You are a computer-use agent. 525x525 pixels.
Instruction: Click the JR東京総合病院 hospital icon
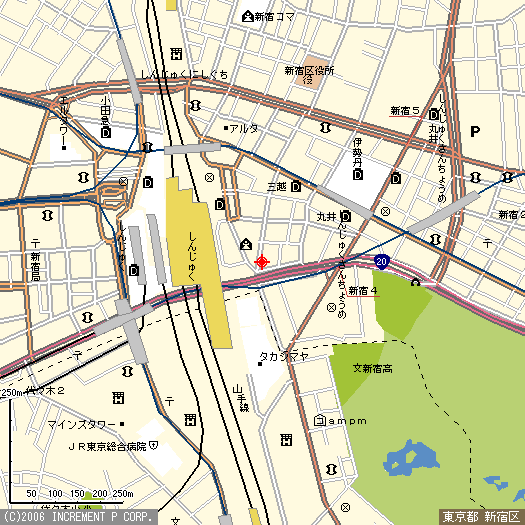coord(153,446)
